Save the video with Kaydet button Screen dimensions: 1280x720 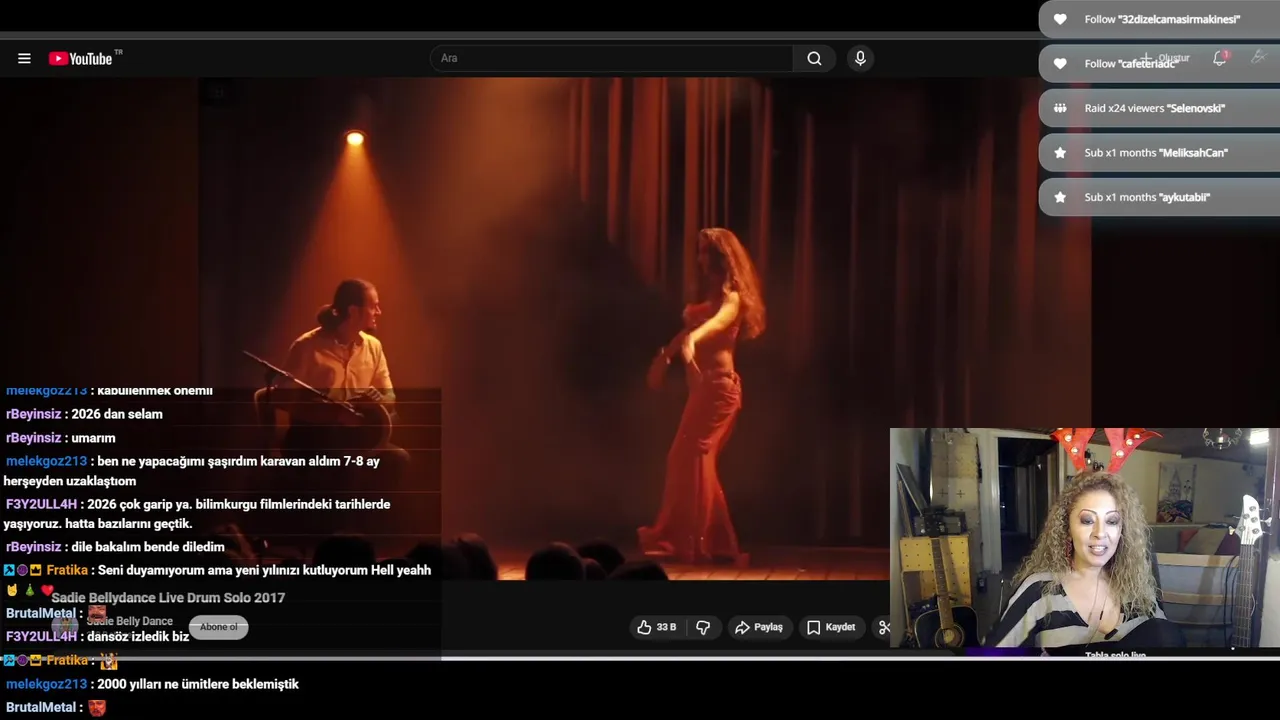point(831,627)
